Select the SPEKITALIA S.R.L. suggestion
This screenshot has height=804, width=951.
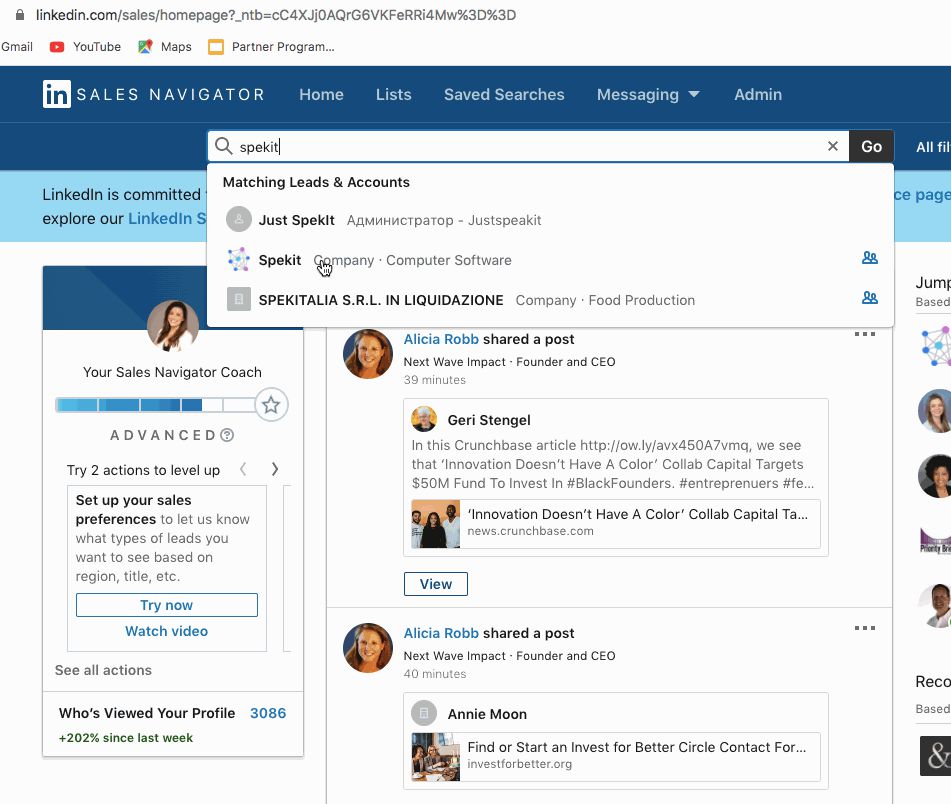(x=550, y=300)
